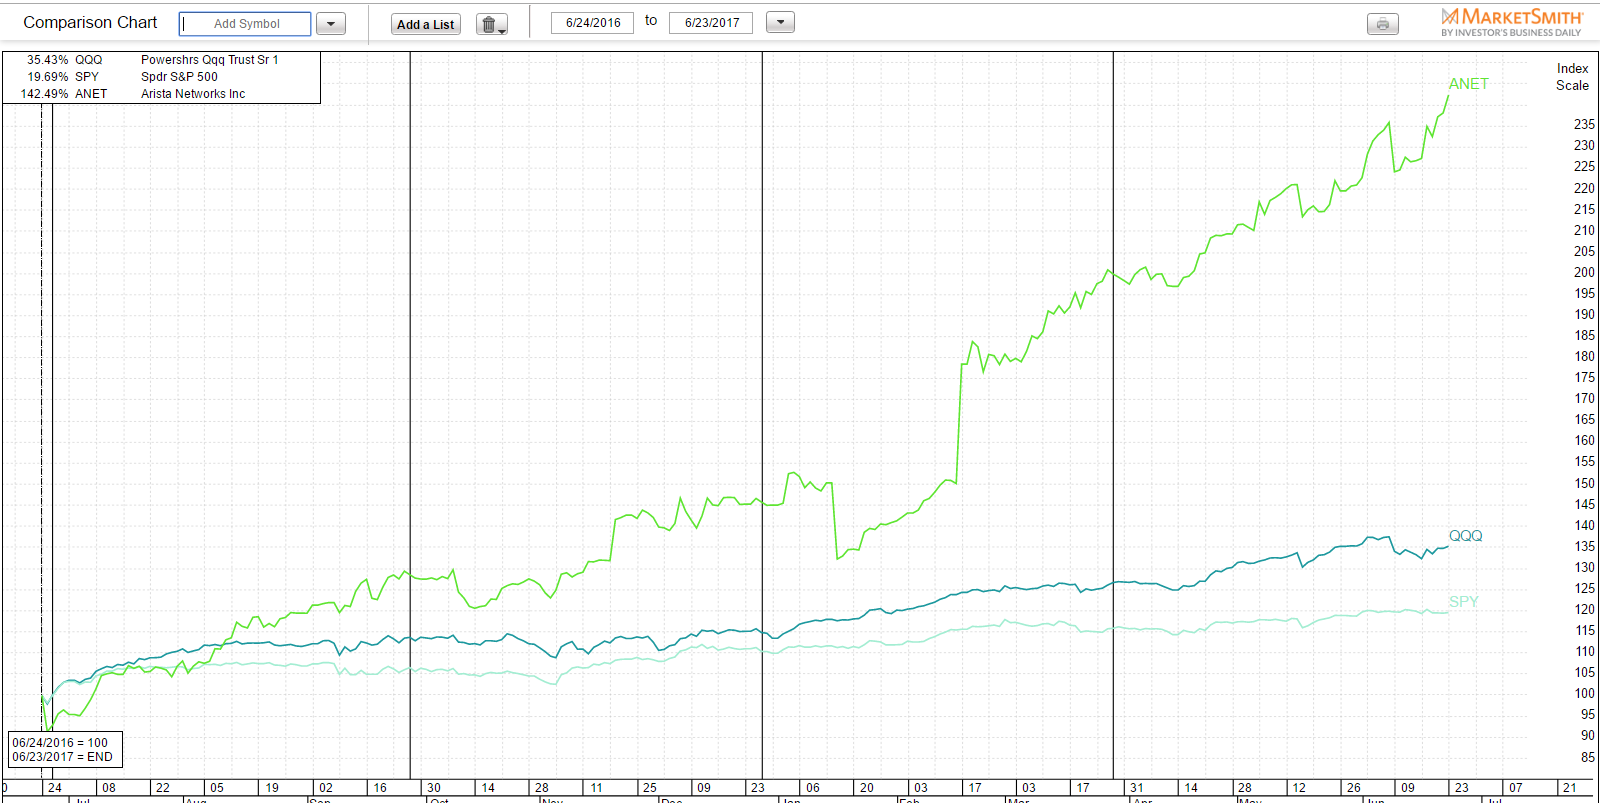Click the QQQ line label on chart
Viewport: 1600px width, 803px height.
tap(1466, 536)
